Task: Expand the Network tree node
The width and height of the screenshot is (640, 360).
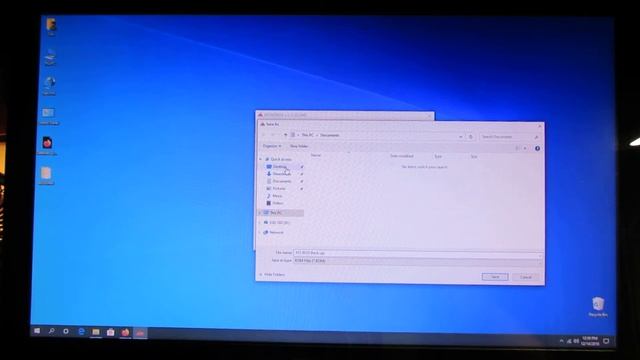Action: (x=260, y=232)
